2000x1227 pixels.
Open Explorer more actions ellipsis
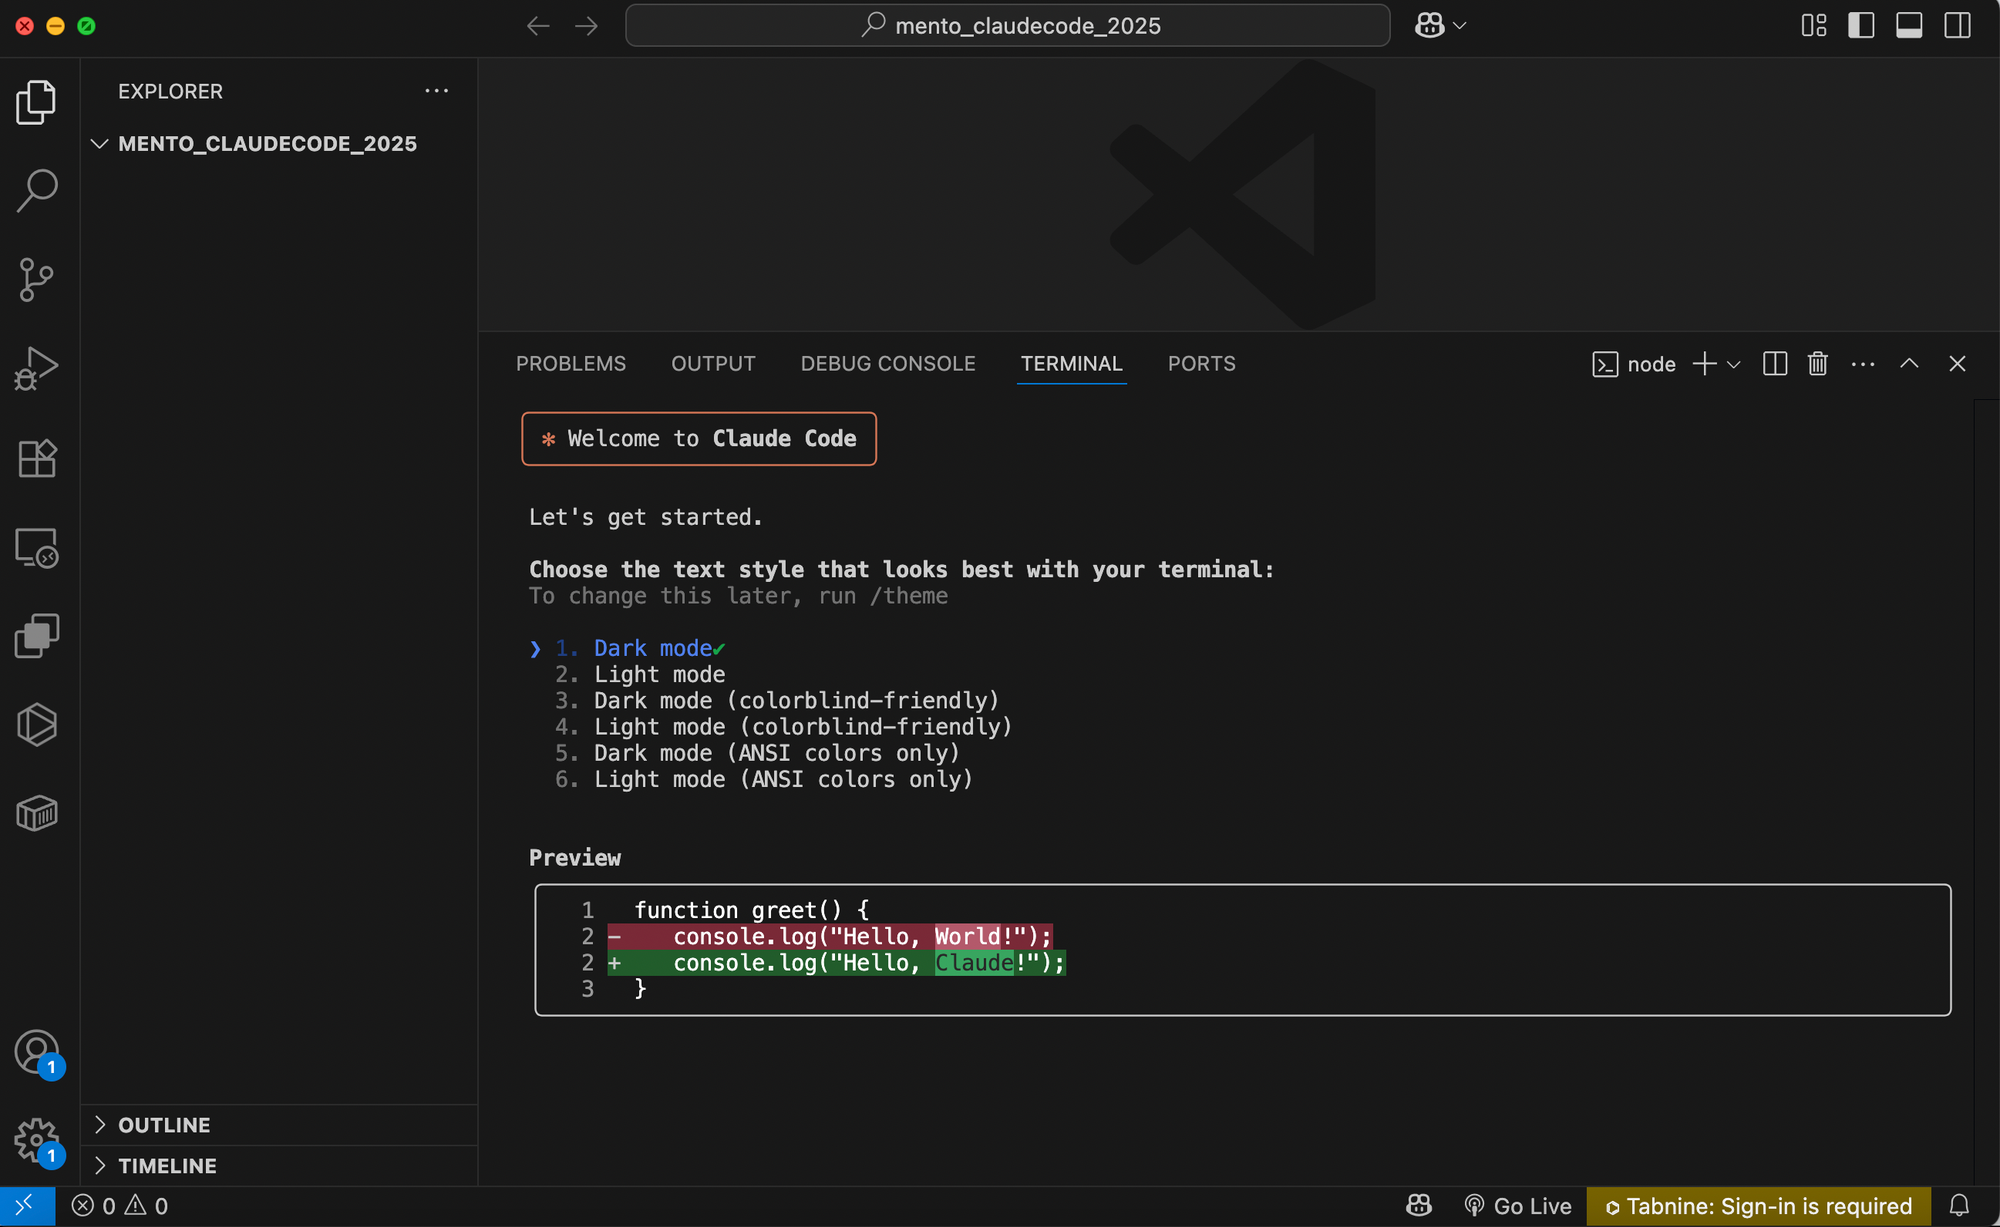[x=437, y=91]
